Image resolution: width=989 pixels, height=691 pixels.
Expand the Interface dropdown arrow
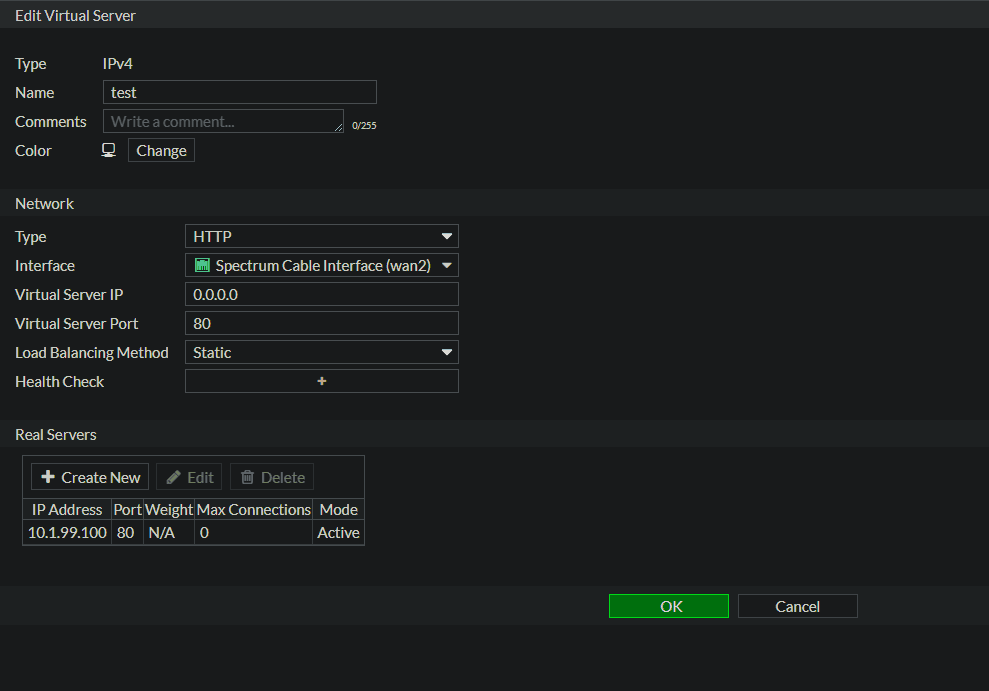[x=447, y=266]
